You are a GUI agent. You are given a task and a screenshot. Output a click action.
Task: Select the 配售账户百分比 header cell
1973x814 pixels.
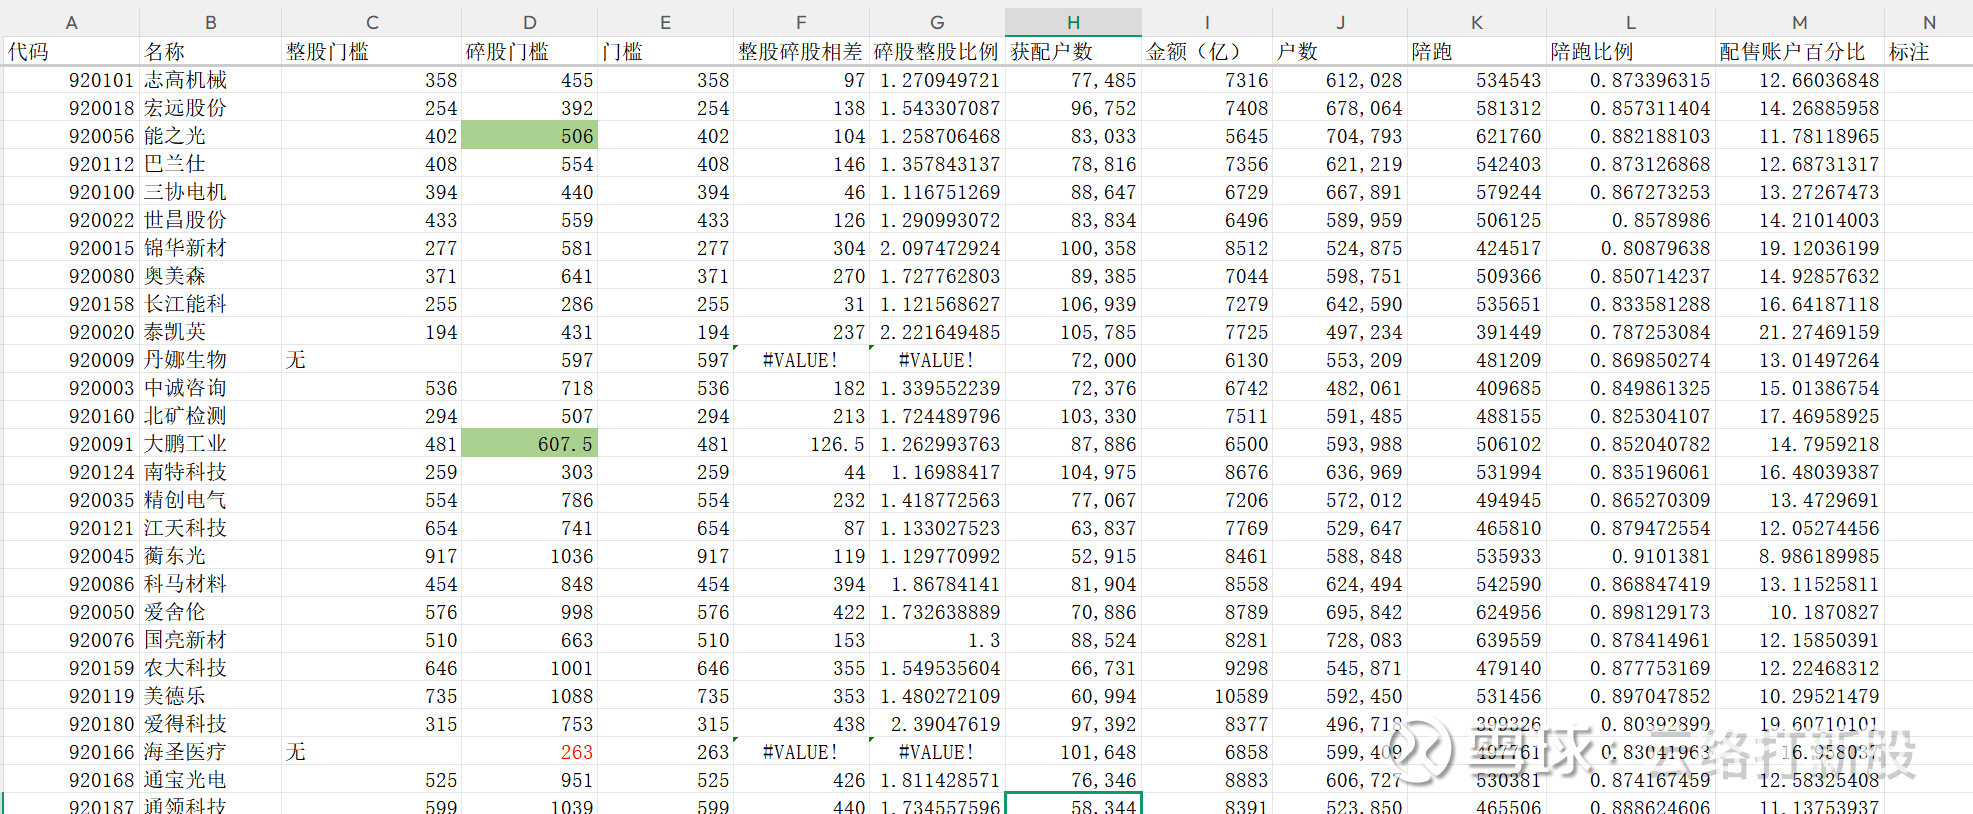[x=1800, y=52]
